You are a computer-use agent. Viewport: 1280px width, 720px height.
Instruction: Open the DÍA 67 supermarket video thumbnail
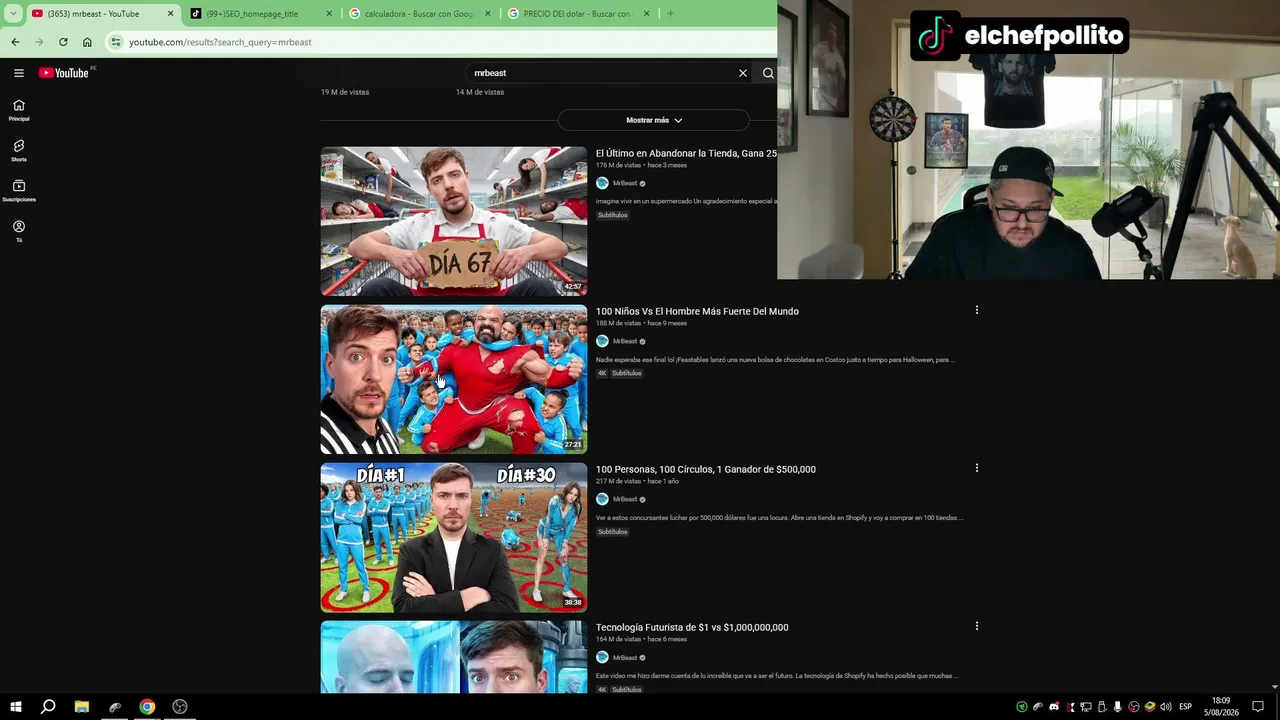click(454, 221)
